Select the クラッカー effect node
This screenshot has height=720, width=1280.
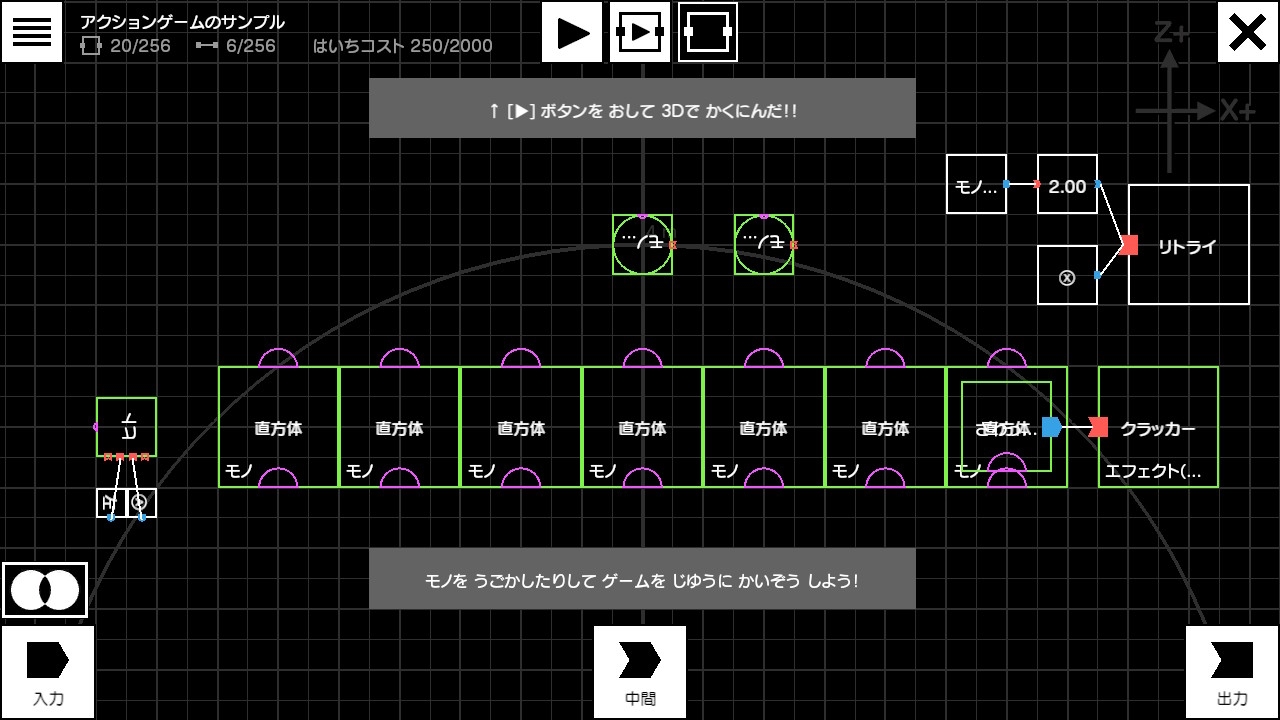point(1158,428)
